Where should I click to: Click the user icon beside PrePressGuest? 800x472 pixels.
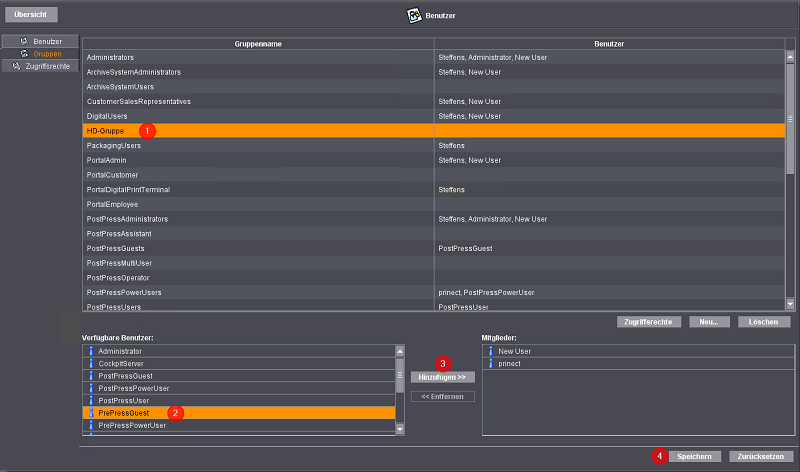pos(91,412)
